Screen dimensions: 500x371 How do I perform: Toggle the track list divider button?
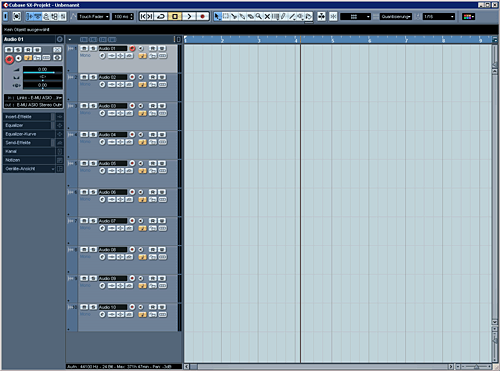point(178,39)
